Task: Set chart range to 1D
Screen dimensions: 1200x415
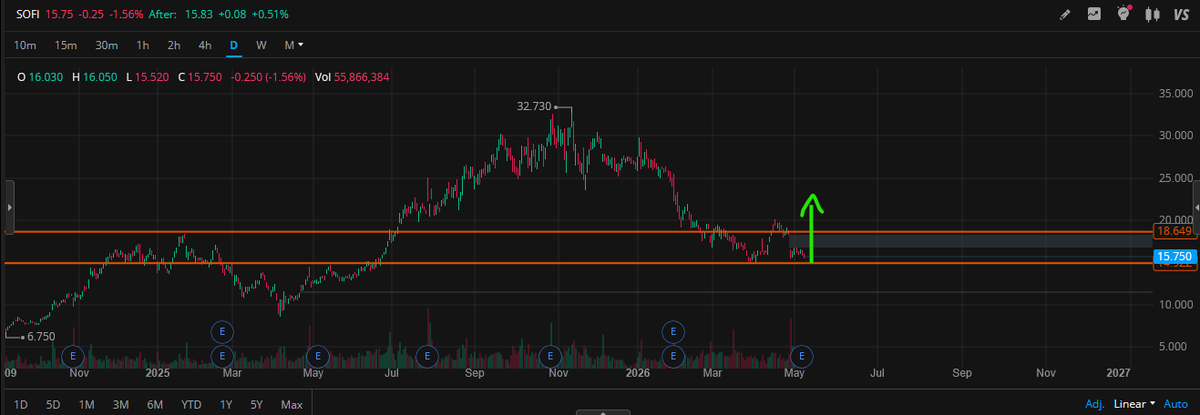Action: point(21,404)
